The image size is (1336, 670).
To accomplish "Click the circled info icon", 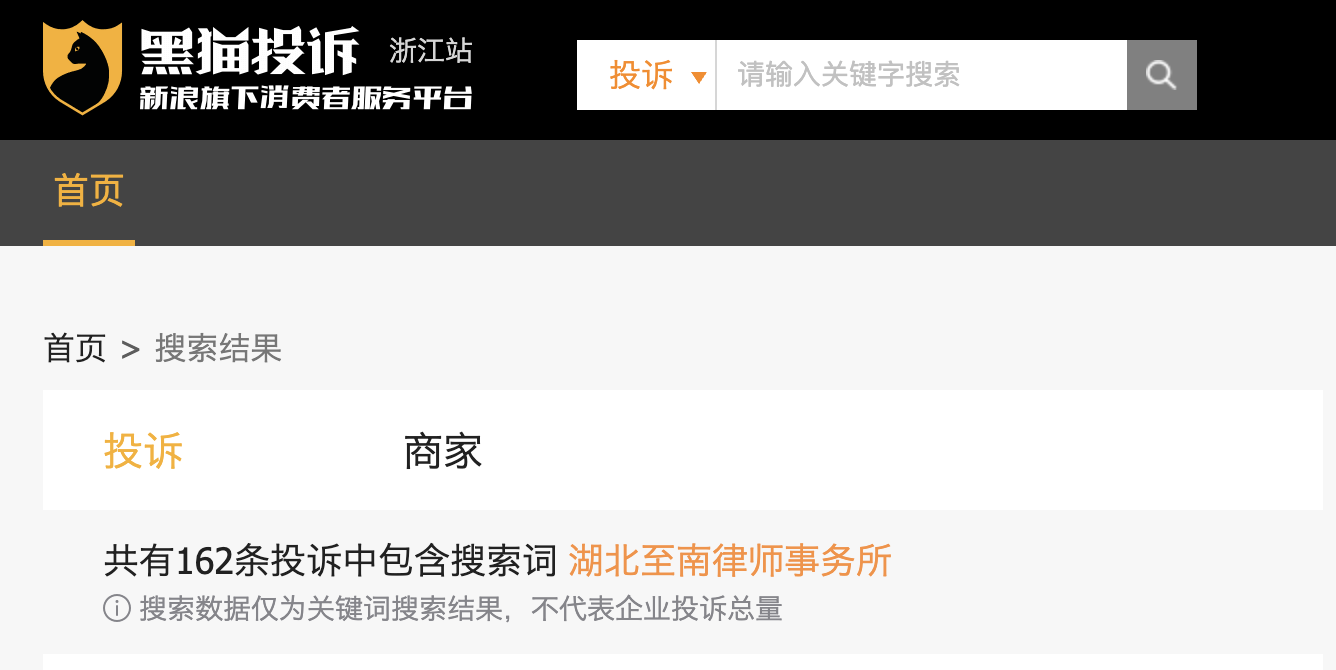I will [117, 608].
